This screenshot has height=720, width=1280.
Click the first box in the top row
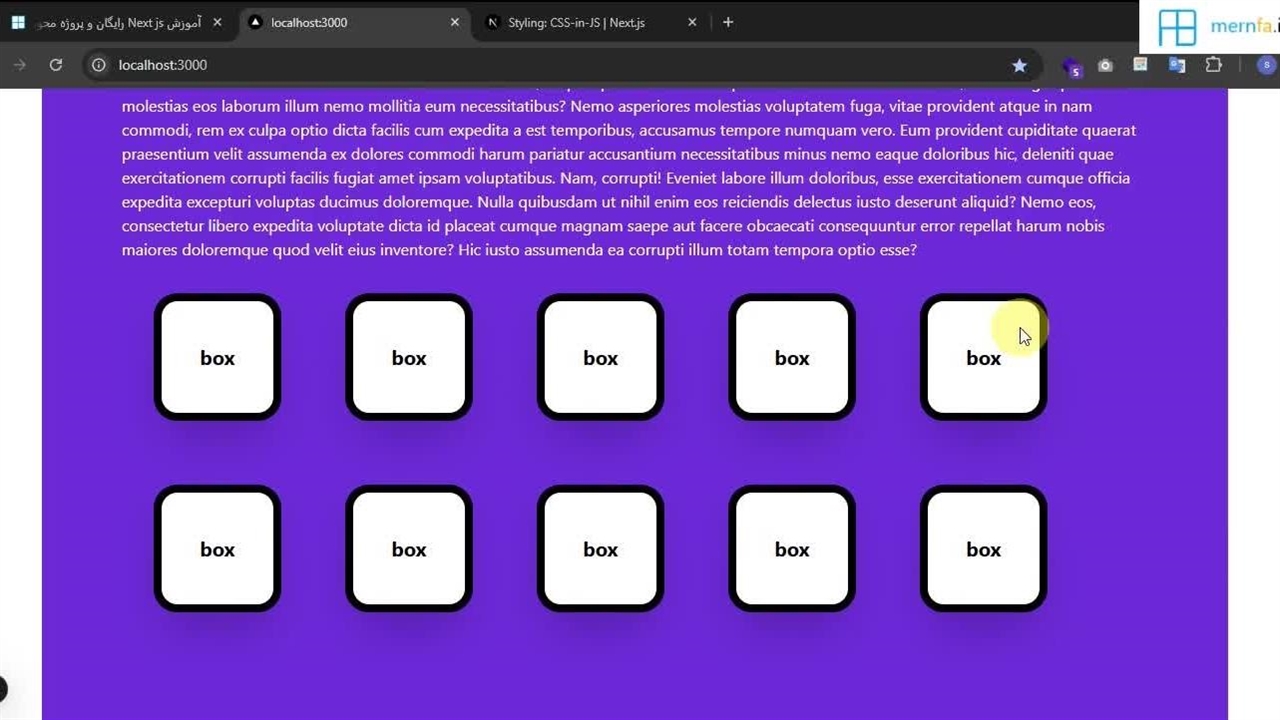pos(217,357)
